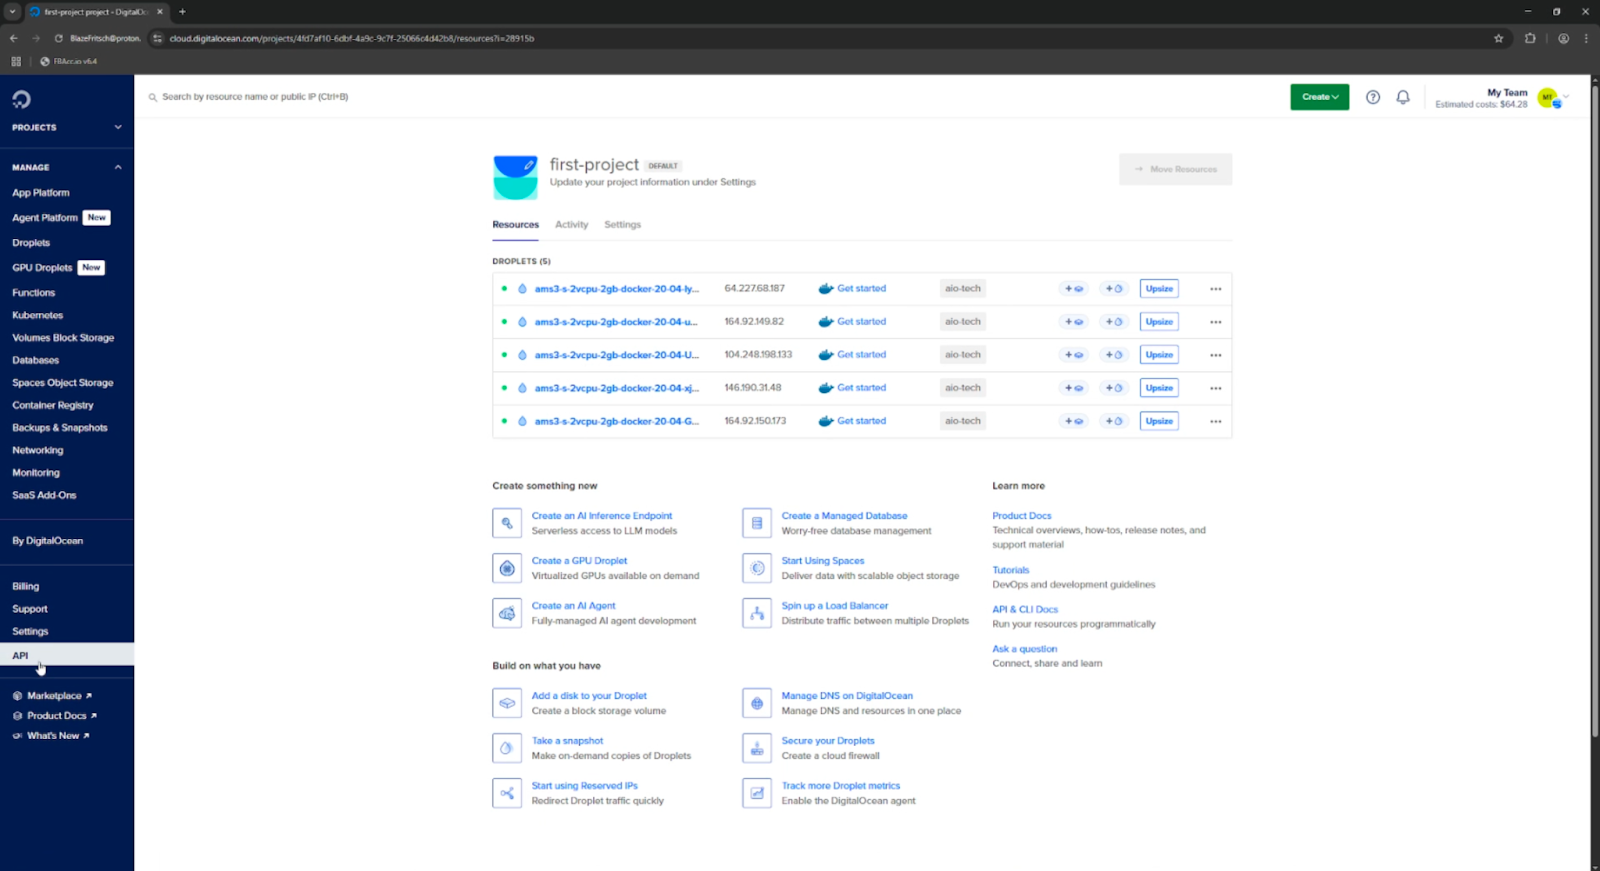
Task: Select the Resources tab
Action: coord(515,225)
